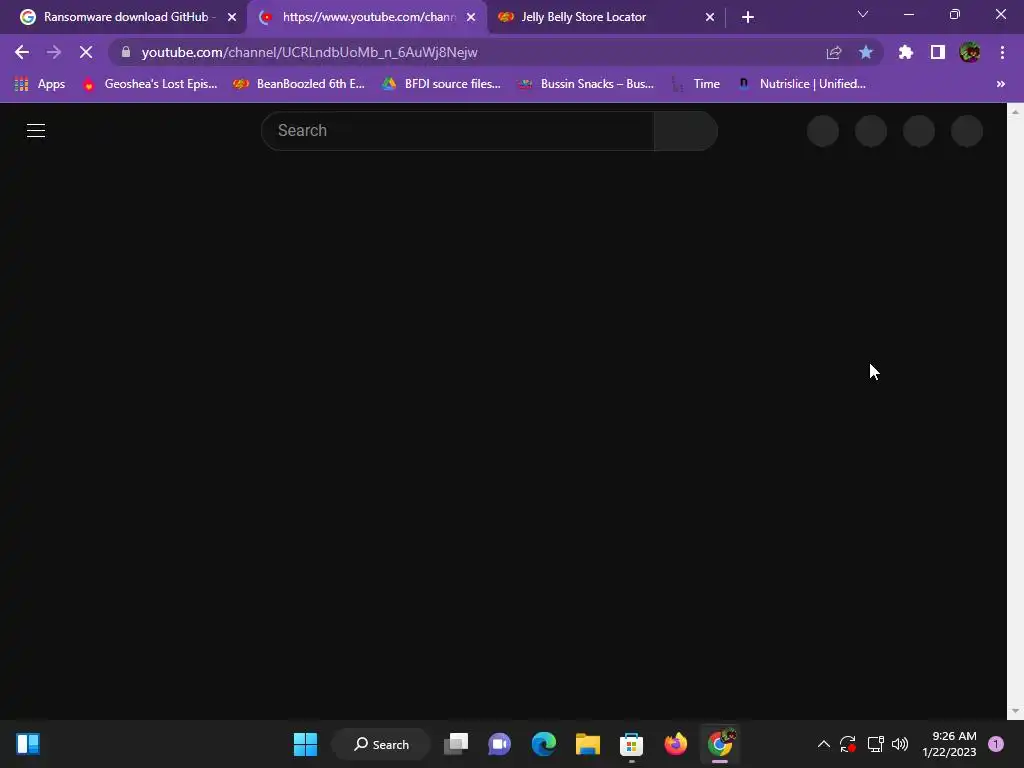Viewport: 1024px width, 768px height.
Task: Close the Jelly Belly Store Locator tab
Action: [x=710, y=17]
